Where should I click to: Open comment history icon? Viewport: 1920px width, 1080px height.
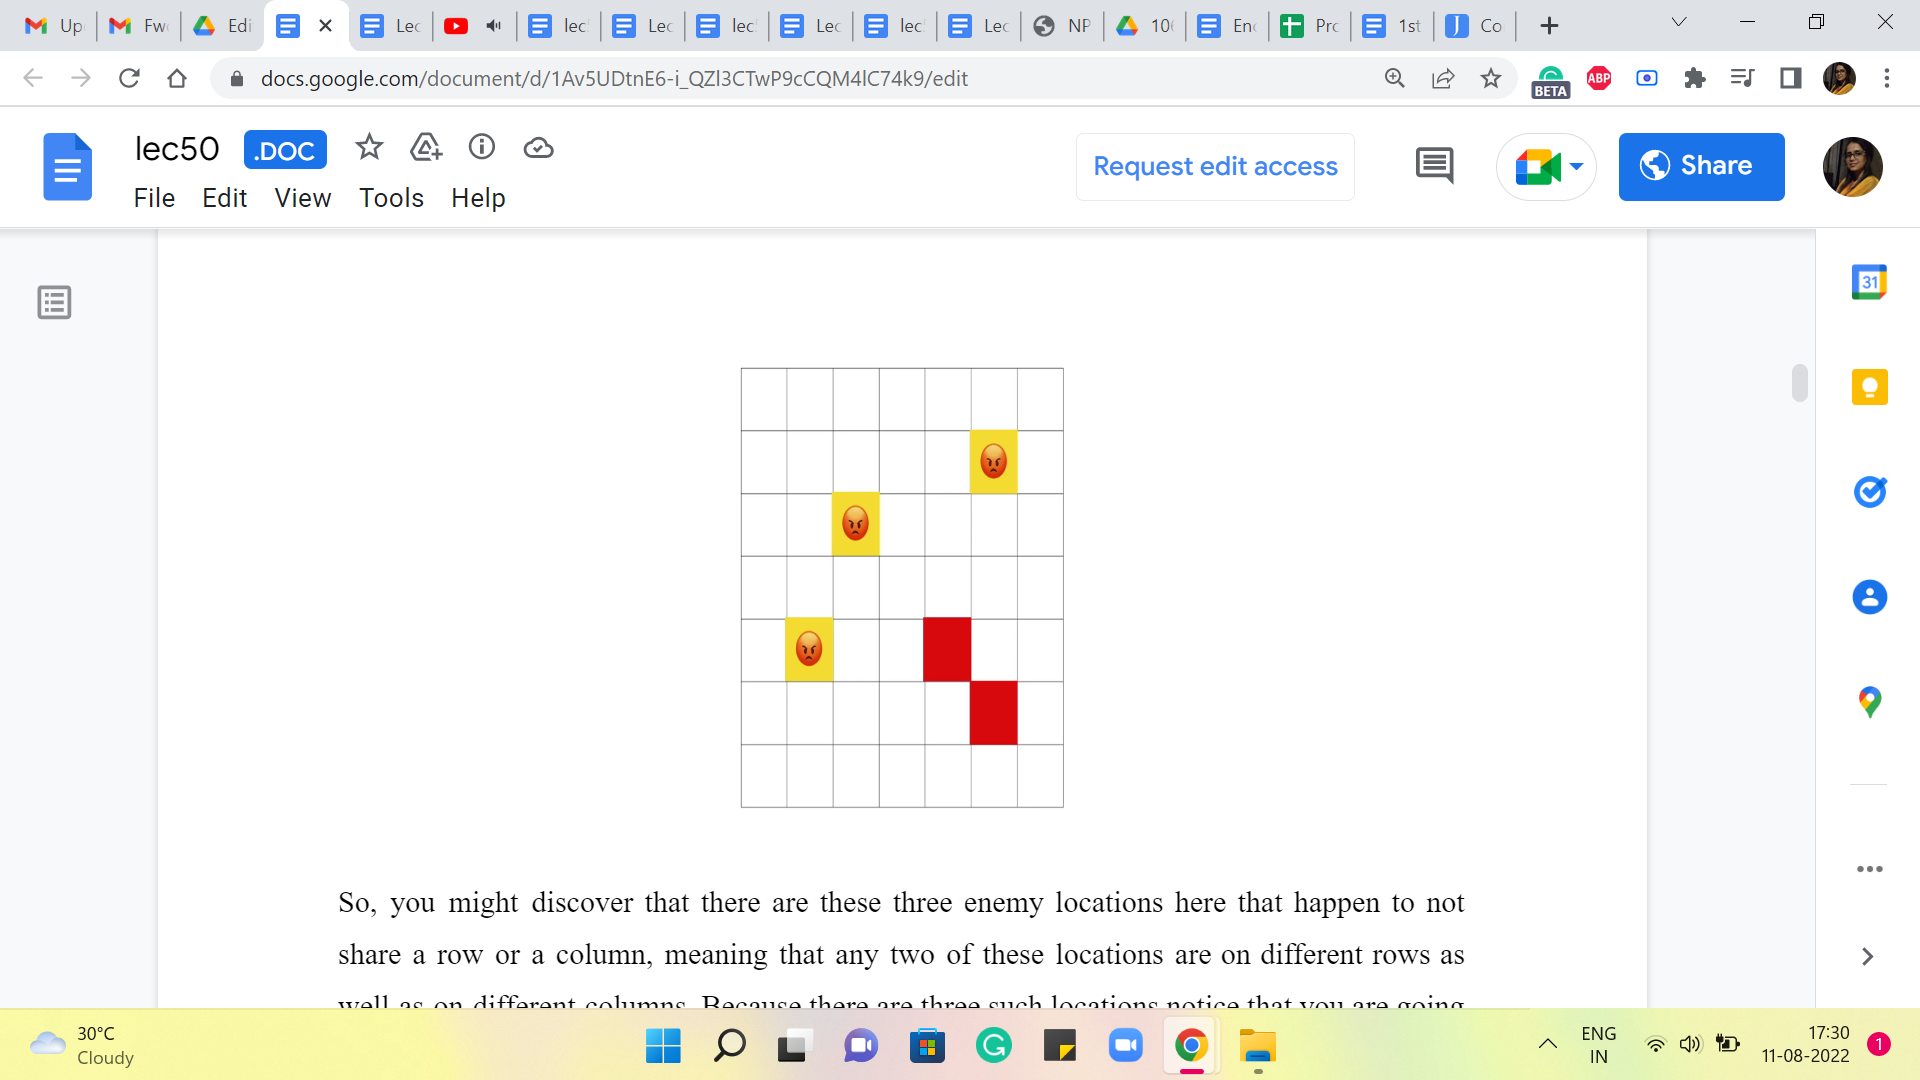click(1434, 166)
